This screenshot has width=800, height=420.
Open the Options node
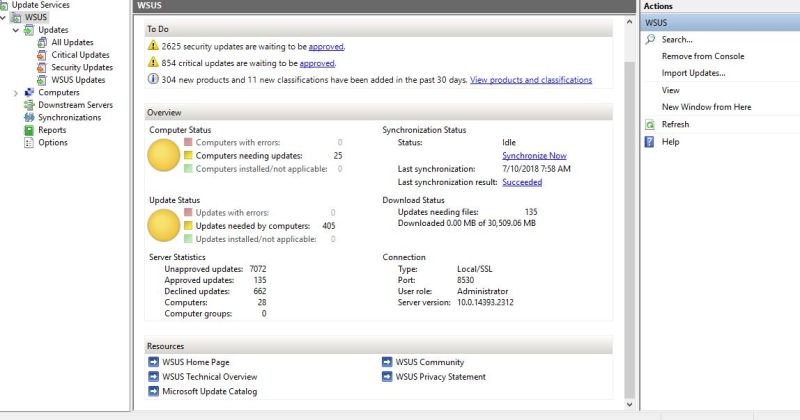tap(53, 142)
